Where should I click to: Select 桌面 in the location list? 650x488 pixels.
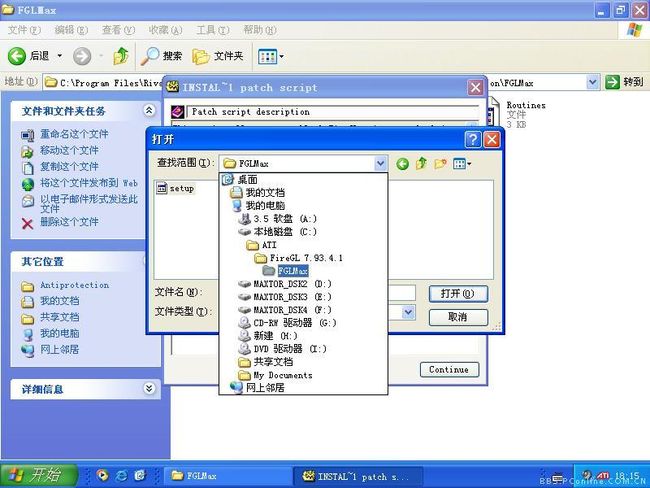(248, 180)
